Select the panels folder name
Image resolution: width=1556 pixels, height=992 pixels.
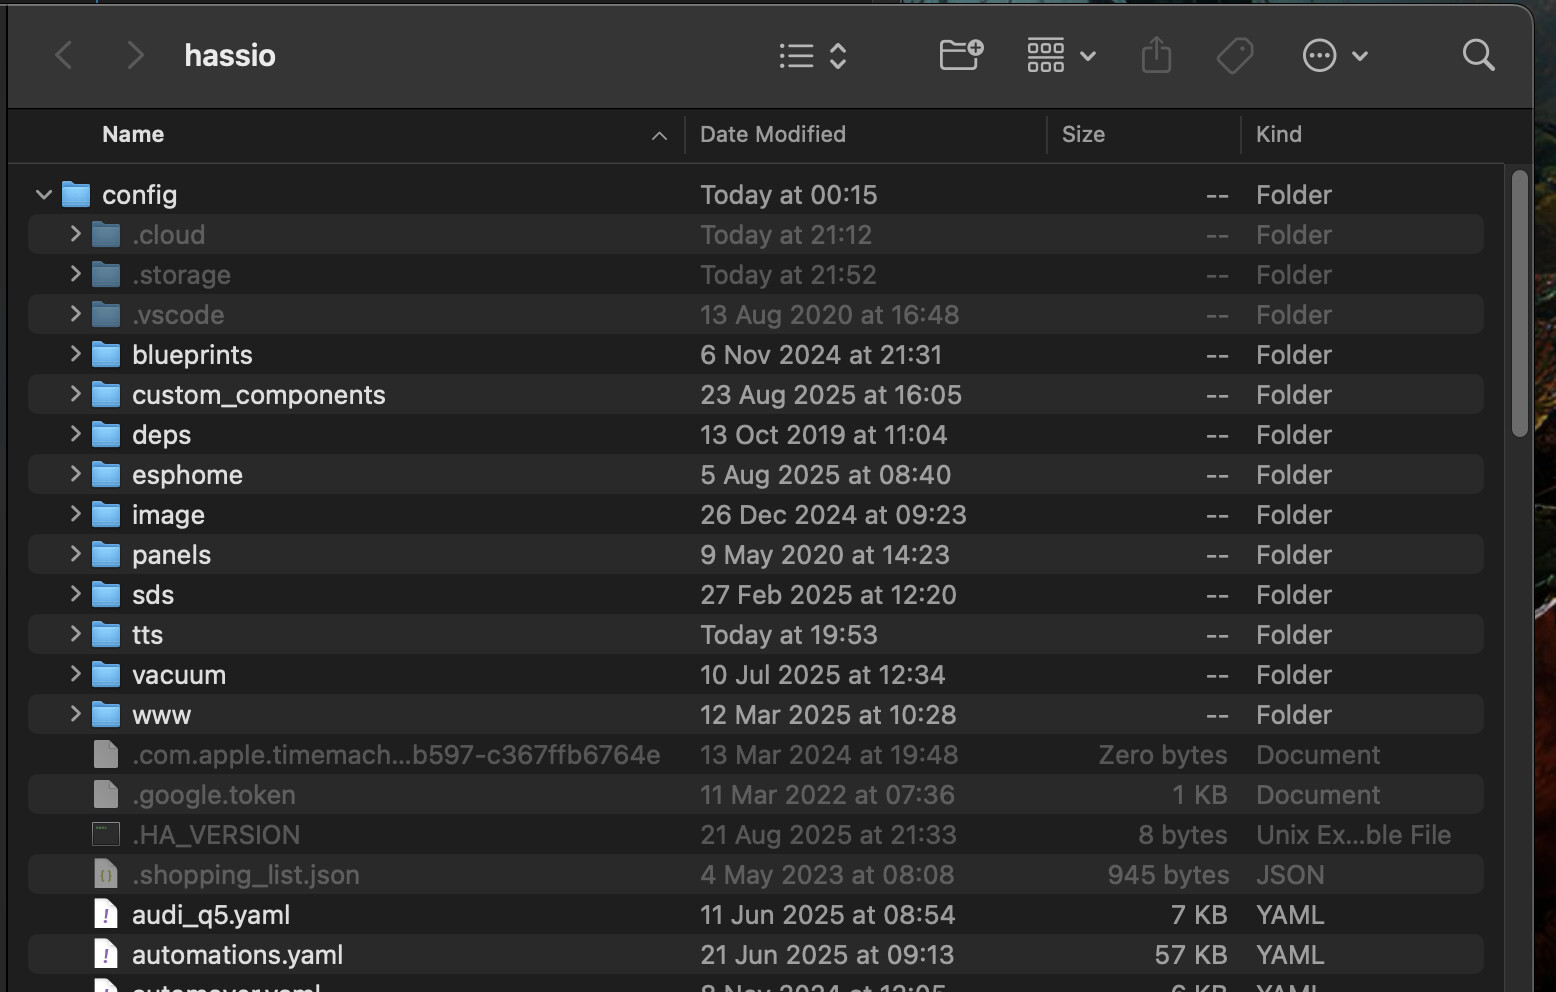point(172,555)
